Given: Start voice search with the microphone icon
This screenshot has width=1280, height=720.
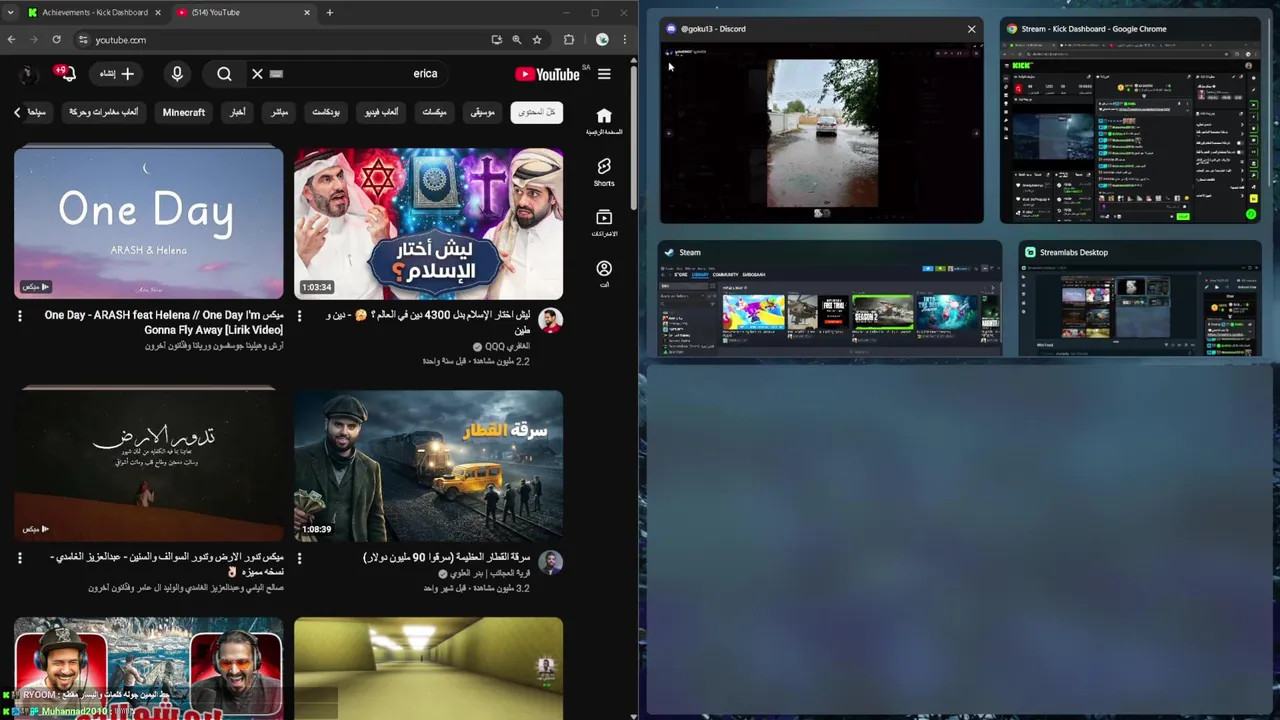Looking at the screenshot, I should pyautogui.click(x=177, y=74).
